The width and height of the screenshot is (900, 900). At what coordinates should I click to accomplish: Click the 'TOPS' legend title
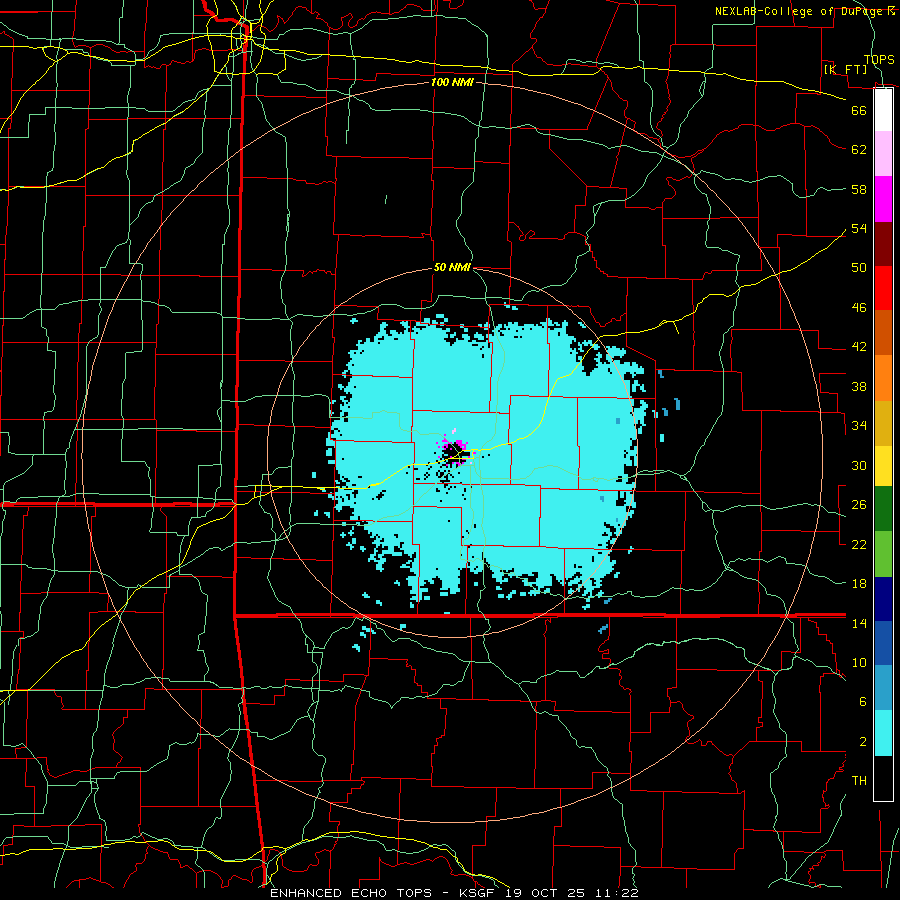(x=879, y=59)
